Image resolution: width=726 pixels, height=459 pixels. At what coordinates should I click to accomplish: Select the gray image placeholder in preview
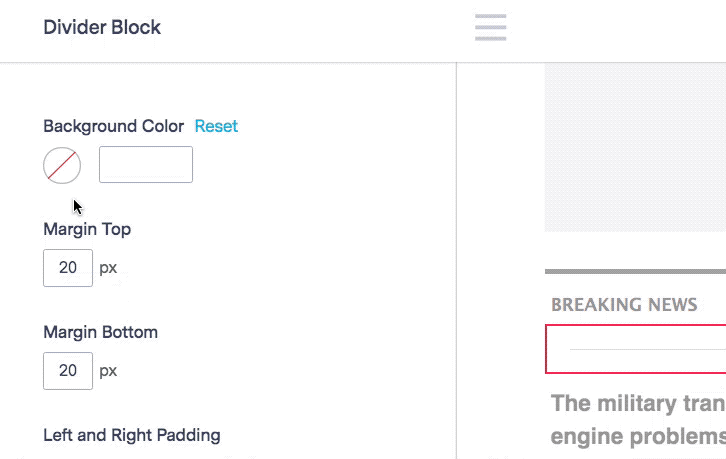pos(635,147)
